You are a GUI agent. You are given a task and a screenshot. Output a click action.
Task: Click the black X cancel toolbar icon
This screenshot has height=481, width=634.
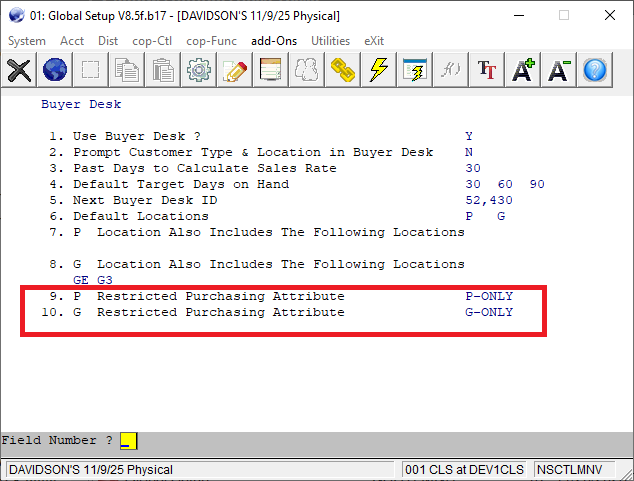pyautogui.click(x=20, y=70)
